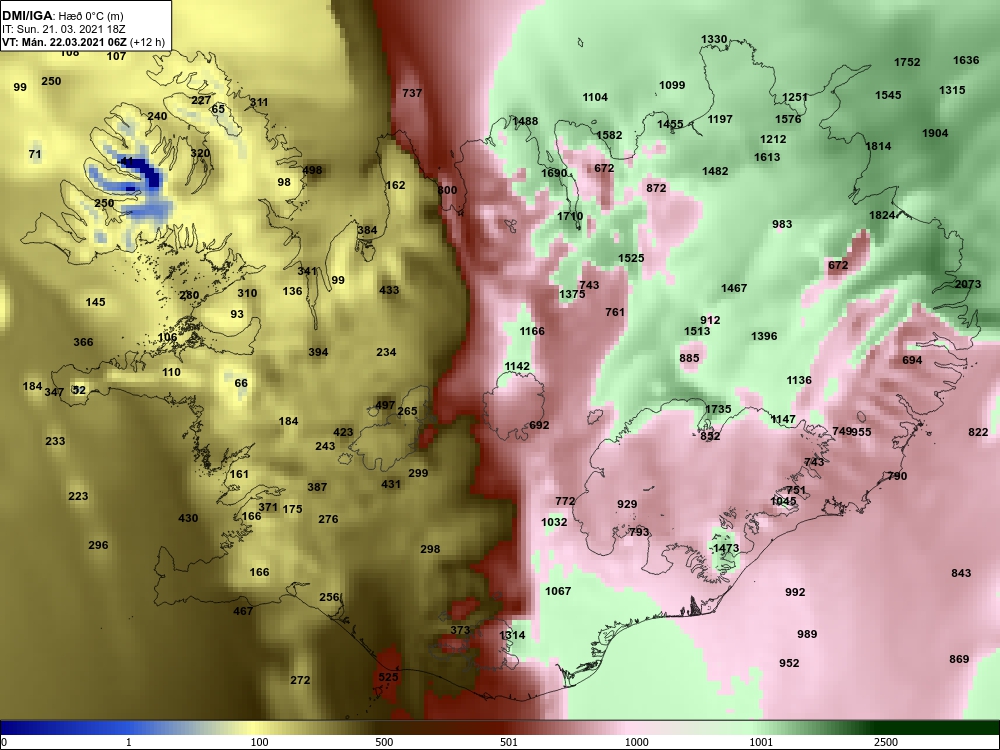Select the 1814 map value
Image resolution: width=1000 pixels, height=750 pixels.
878,147
